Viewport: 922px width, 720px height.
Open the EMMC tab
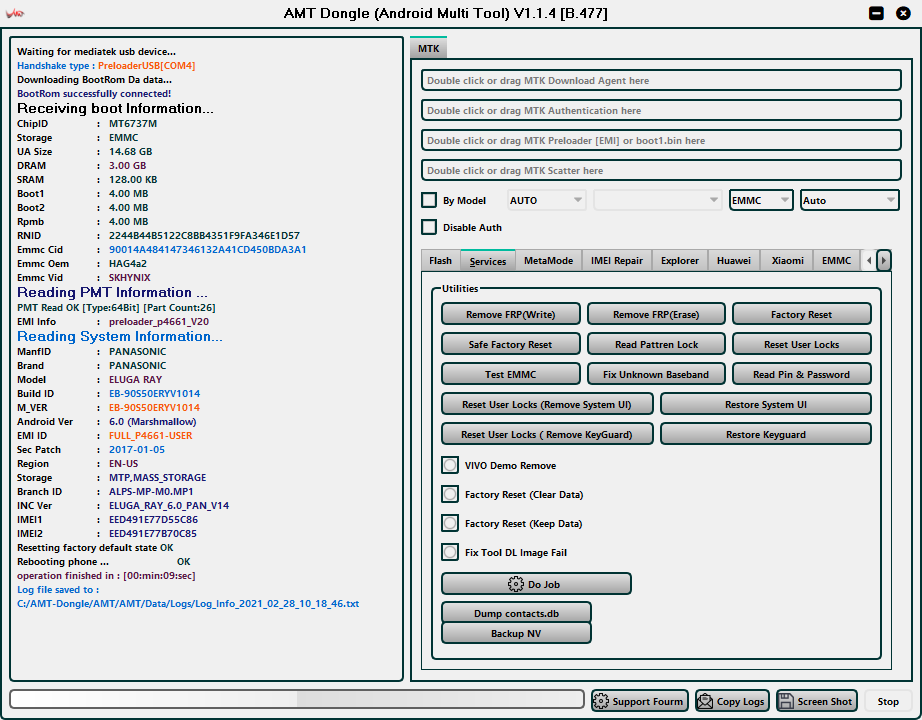pyautogui.click(x=836, y=261)
